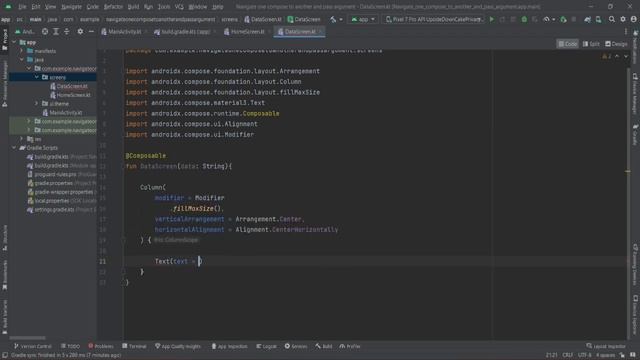The height and width of the screenshot is (360, 640).
Task: Open the Project tool window on left strip
Action: 4,40
